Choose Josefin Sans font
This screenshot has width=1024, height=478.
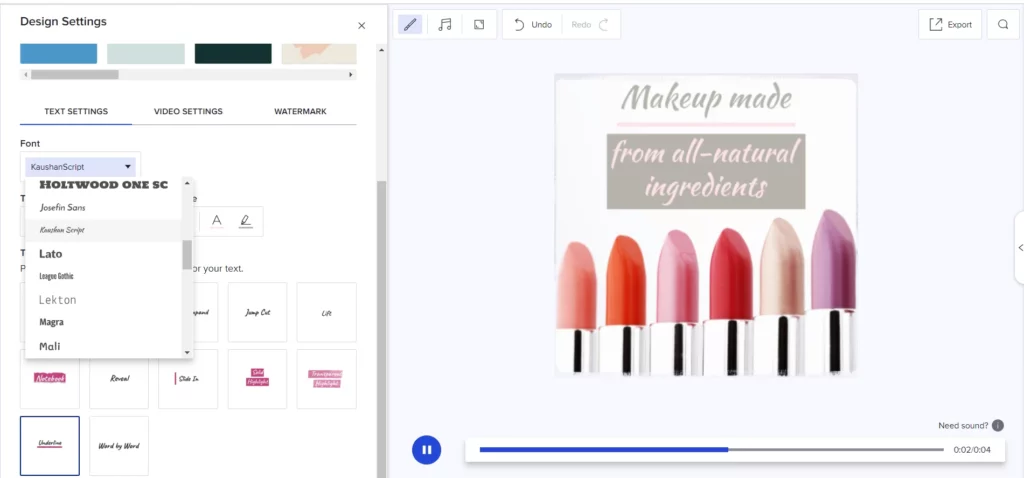coord(103,208)
